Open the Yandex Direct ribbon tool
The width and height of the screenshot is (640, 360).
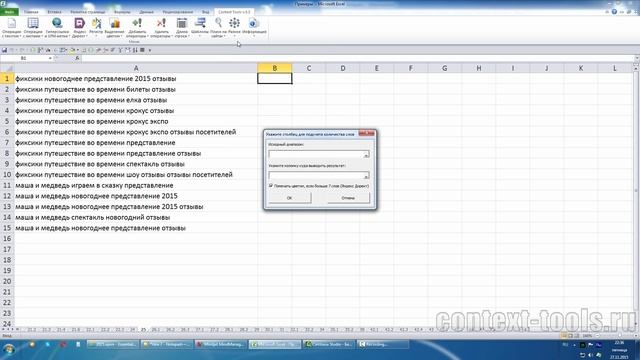pyautogui.click(x=80, y=28)
